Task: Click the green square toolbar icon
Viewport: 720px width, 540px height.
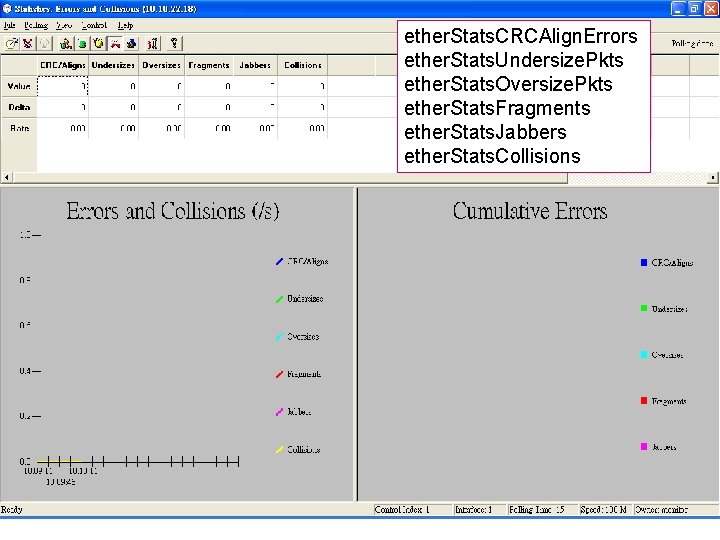Action: click(x=82, y=44)
